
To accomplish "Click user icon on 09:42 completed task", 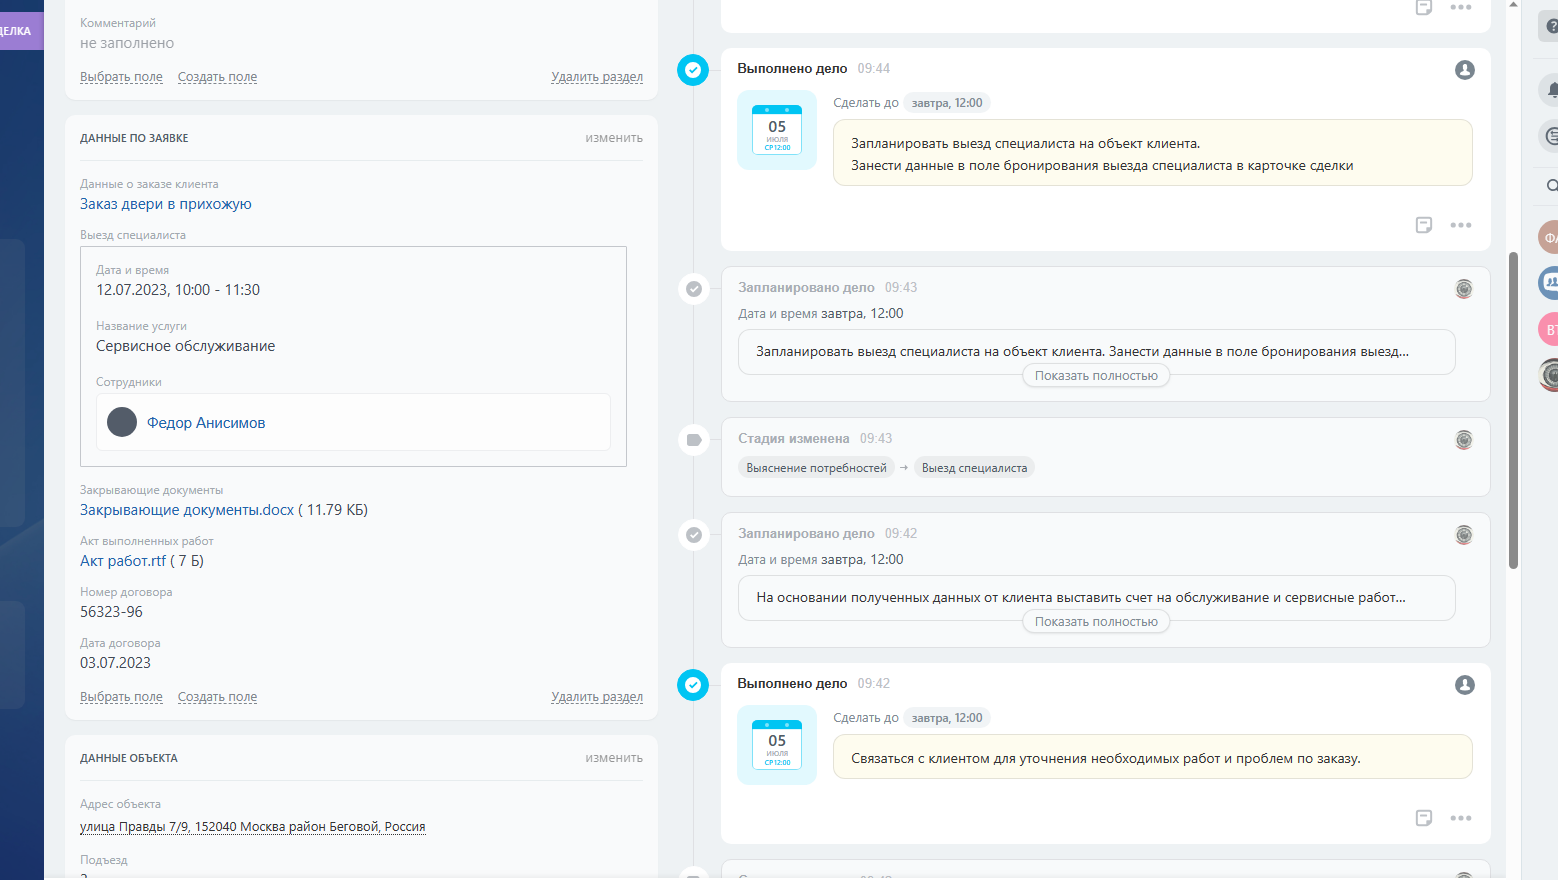I will click(x=1465, y=685).
